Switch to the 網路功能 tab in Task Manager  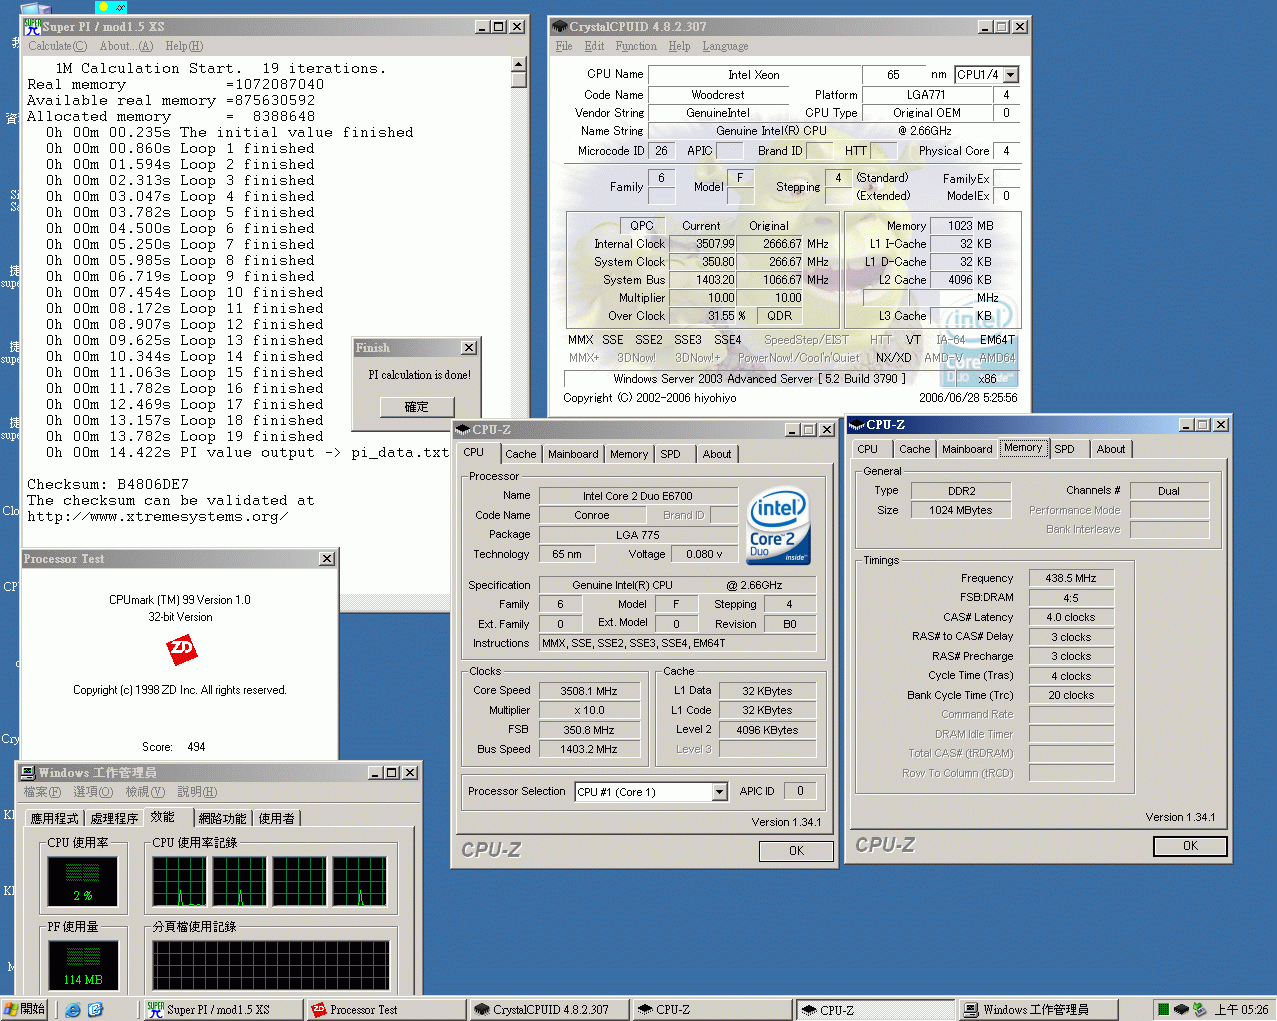[x=222, y=818]
